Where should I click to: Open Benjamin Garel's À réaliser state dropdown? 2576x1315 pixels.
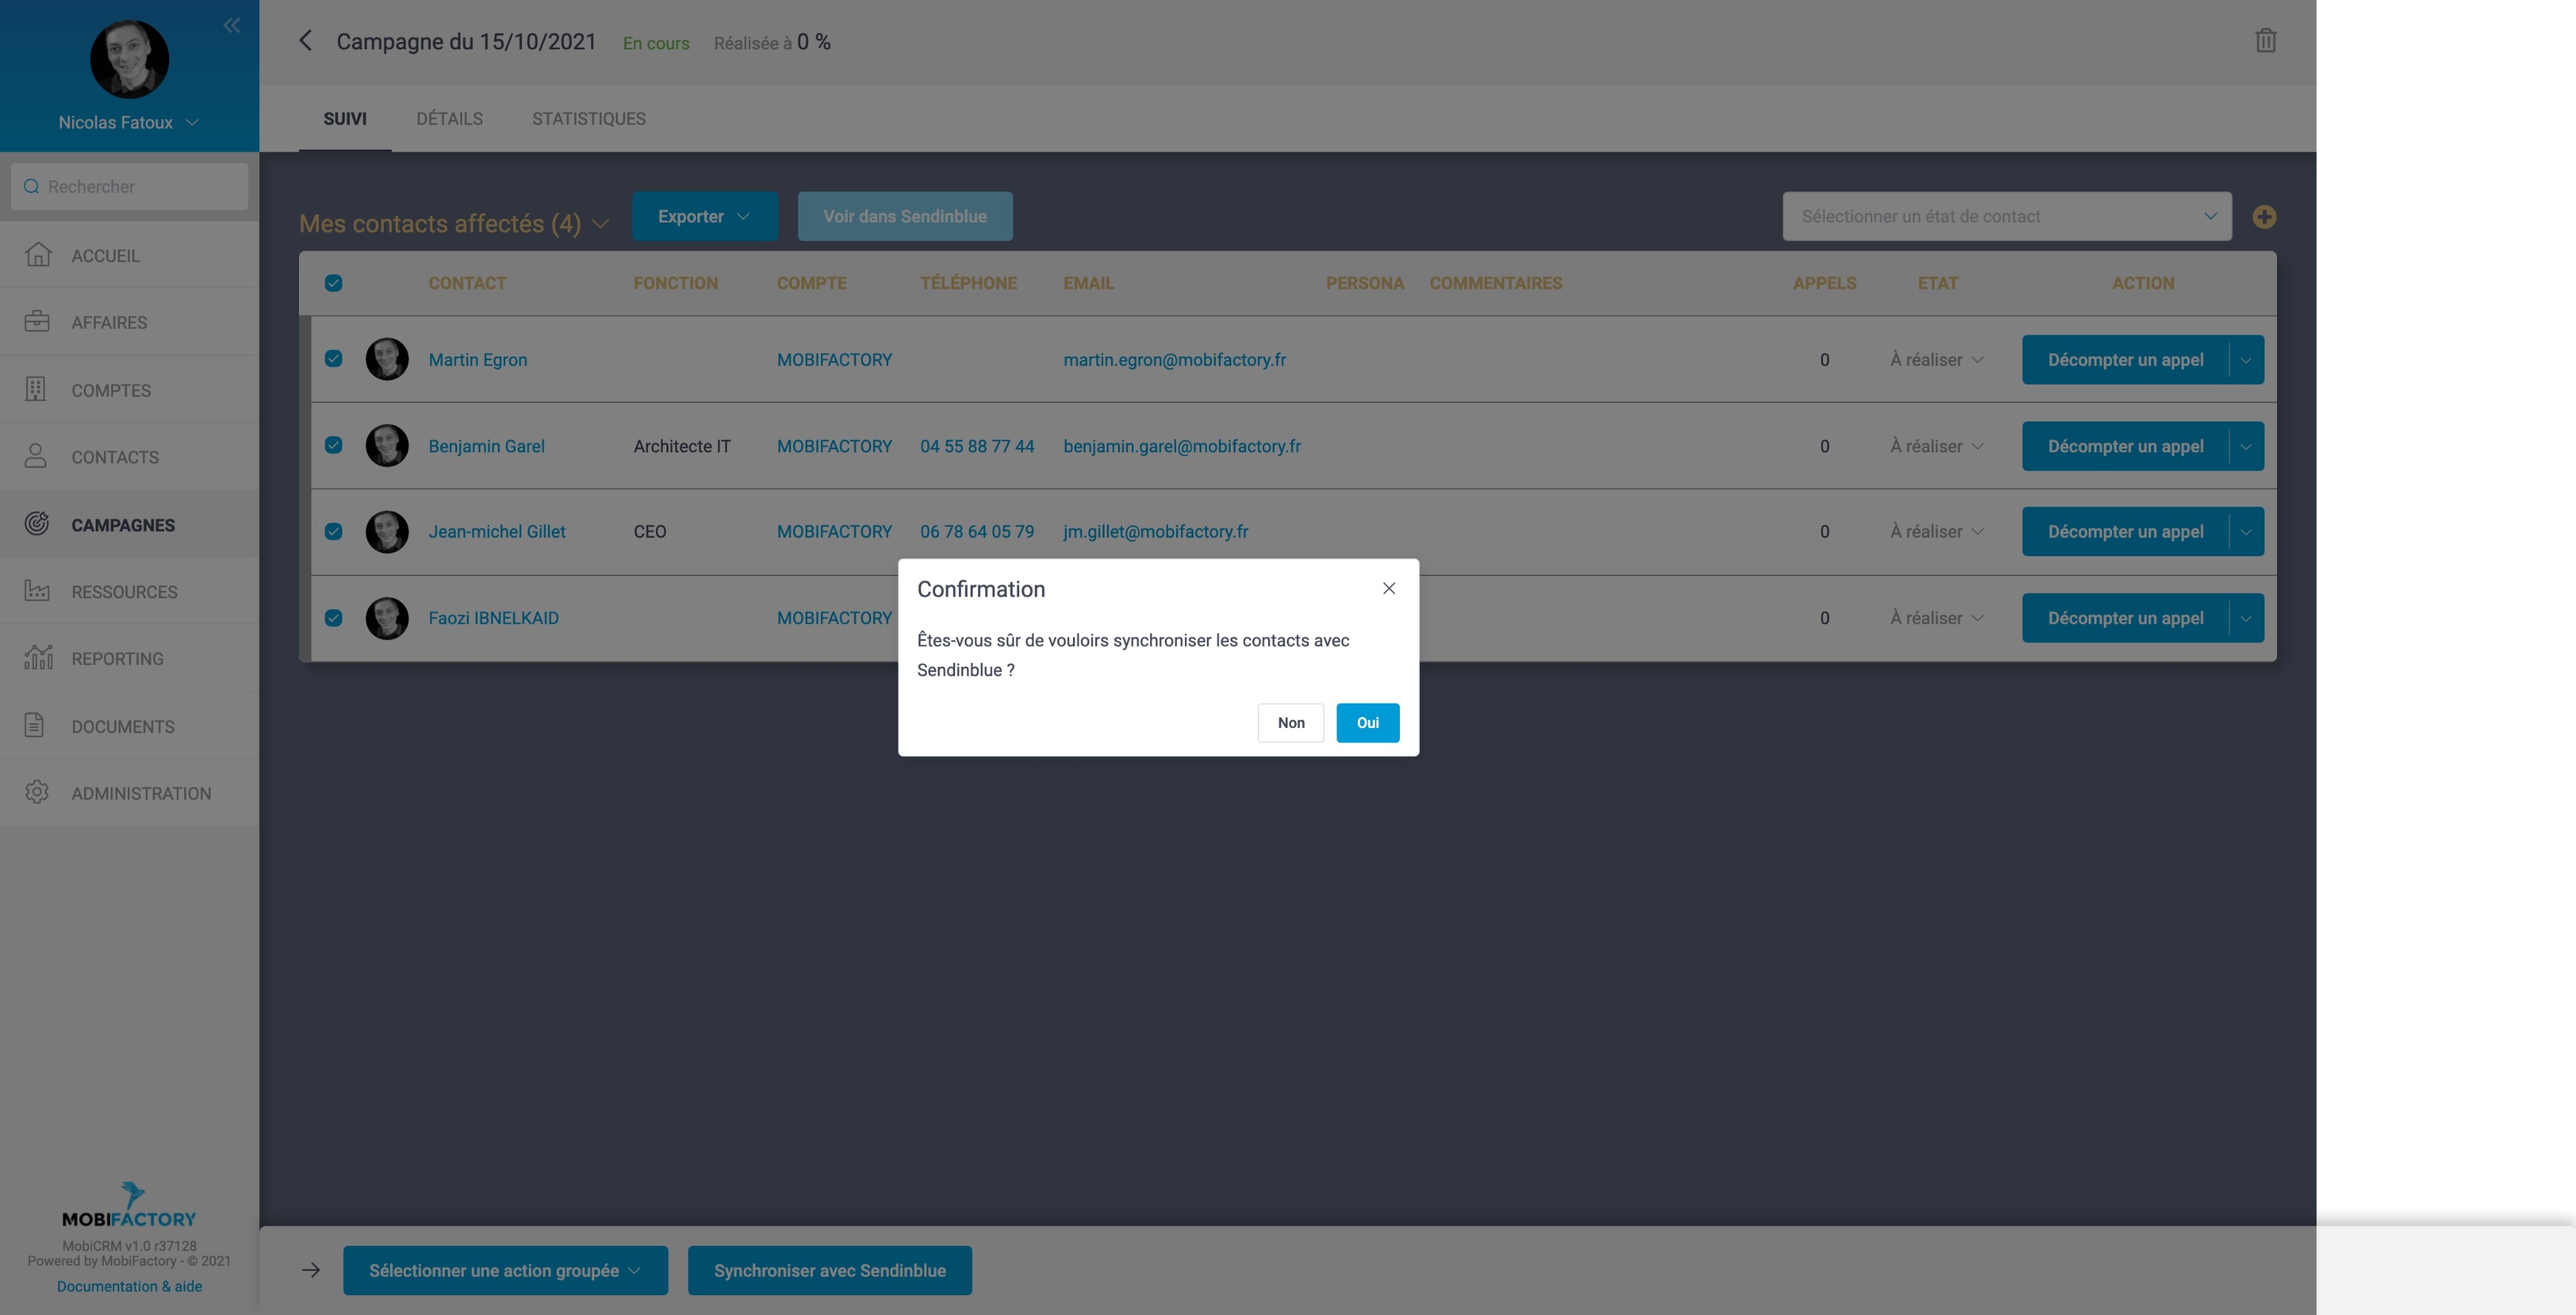click(x=1936, y=446)
